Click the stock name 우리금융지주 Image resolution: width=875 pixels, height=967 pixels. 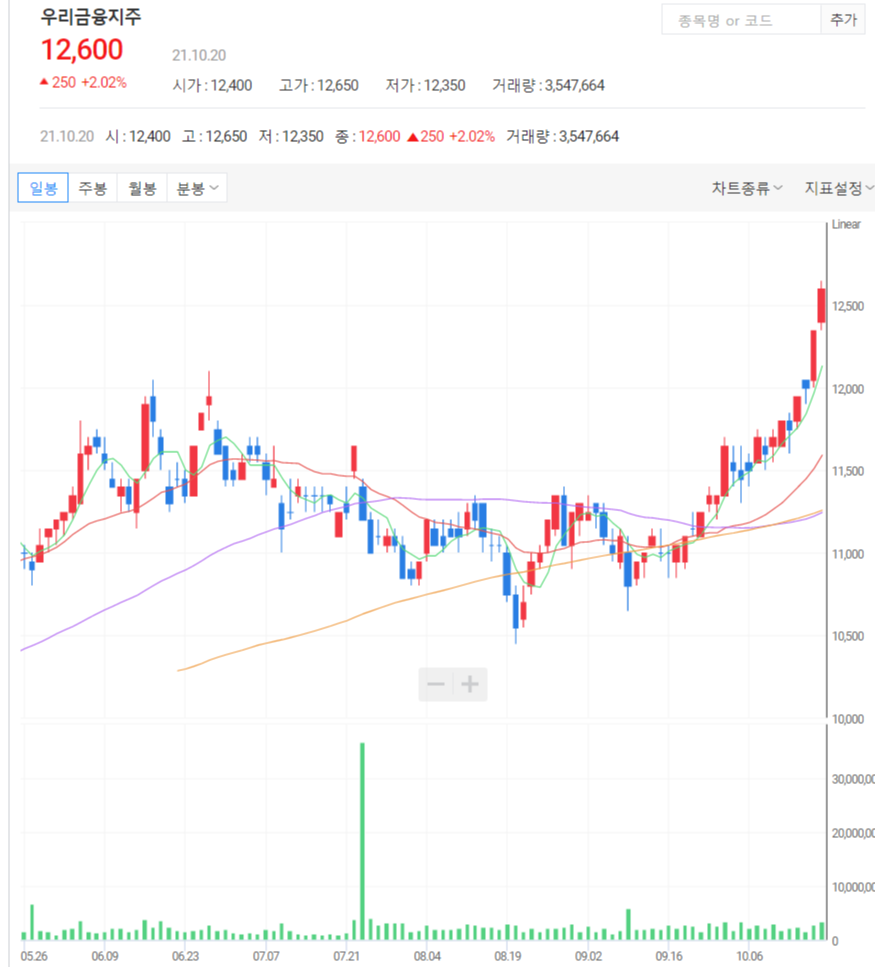tap(91, 16)
